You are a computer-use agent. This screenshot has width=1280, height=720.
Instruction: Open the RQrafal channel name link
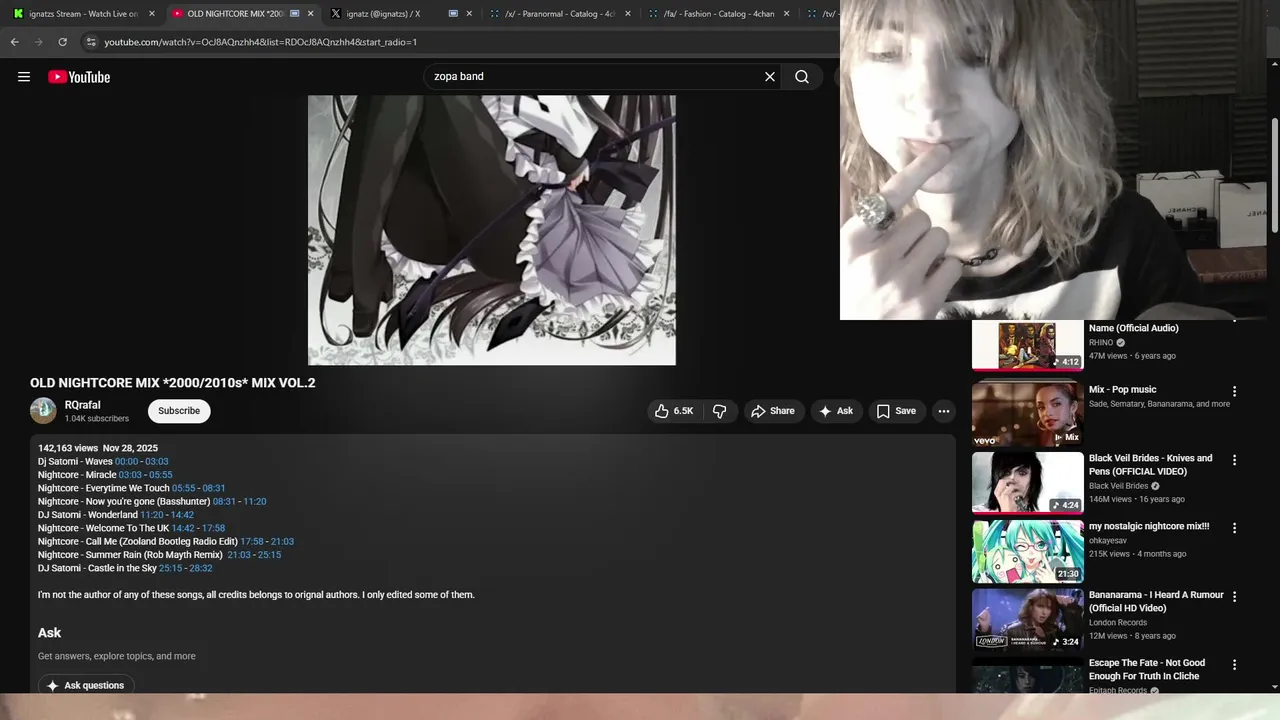83,405
